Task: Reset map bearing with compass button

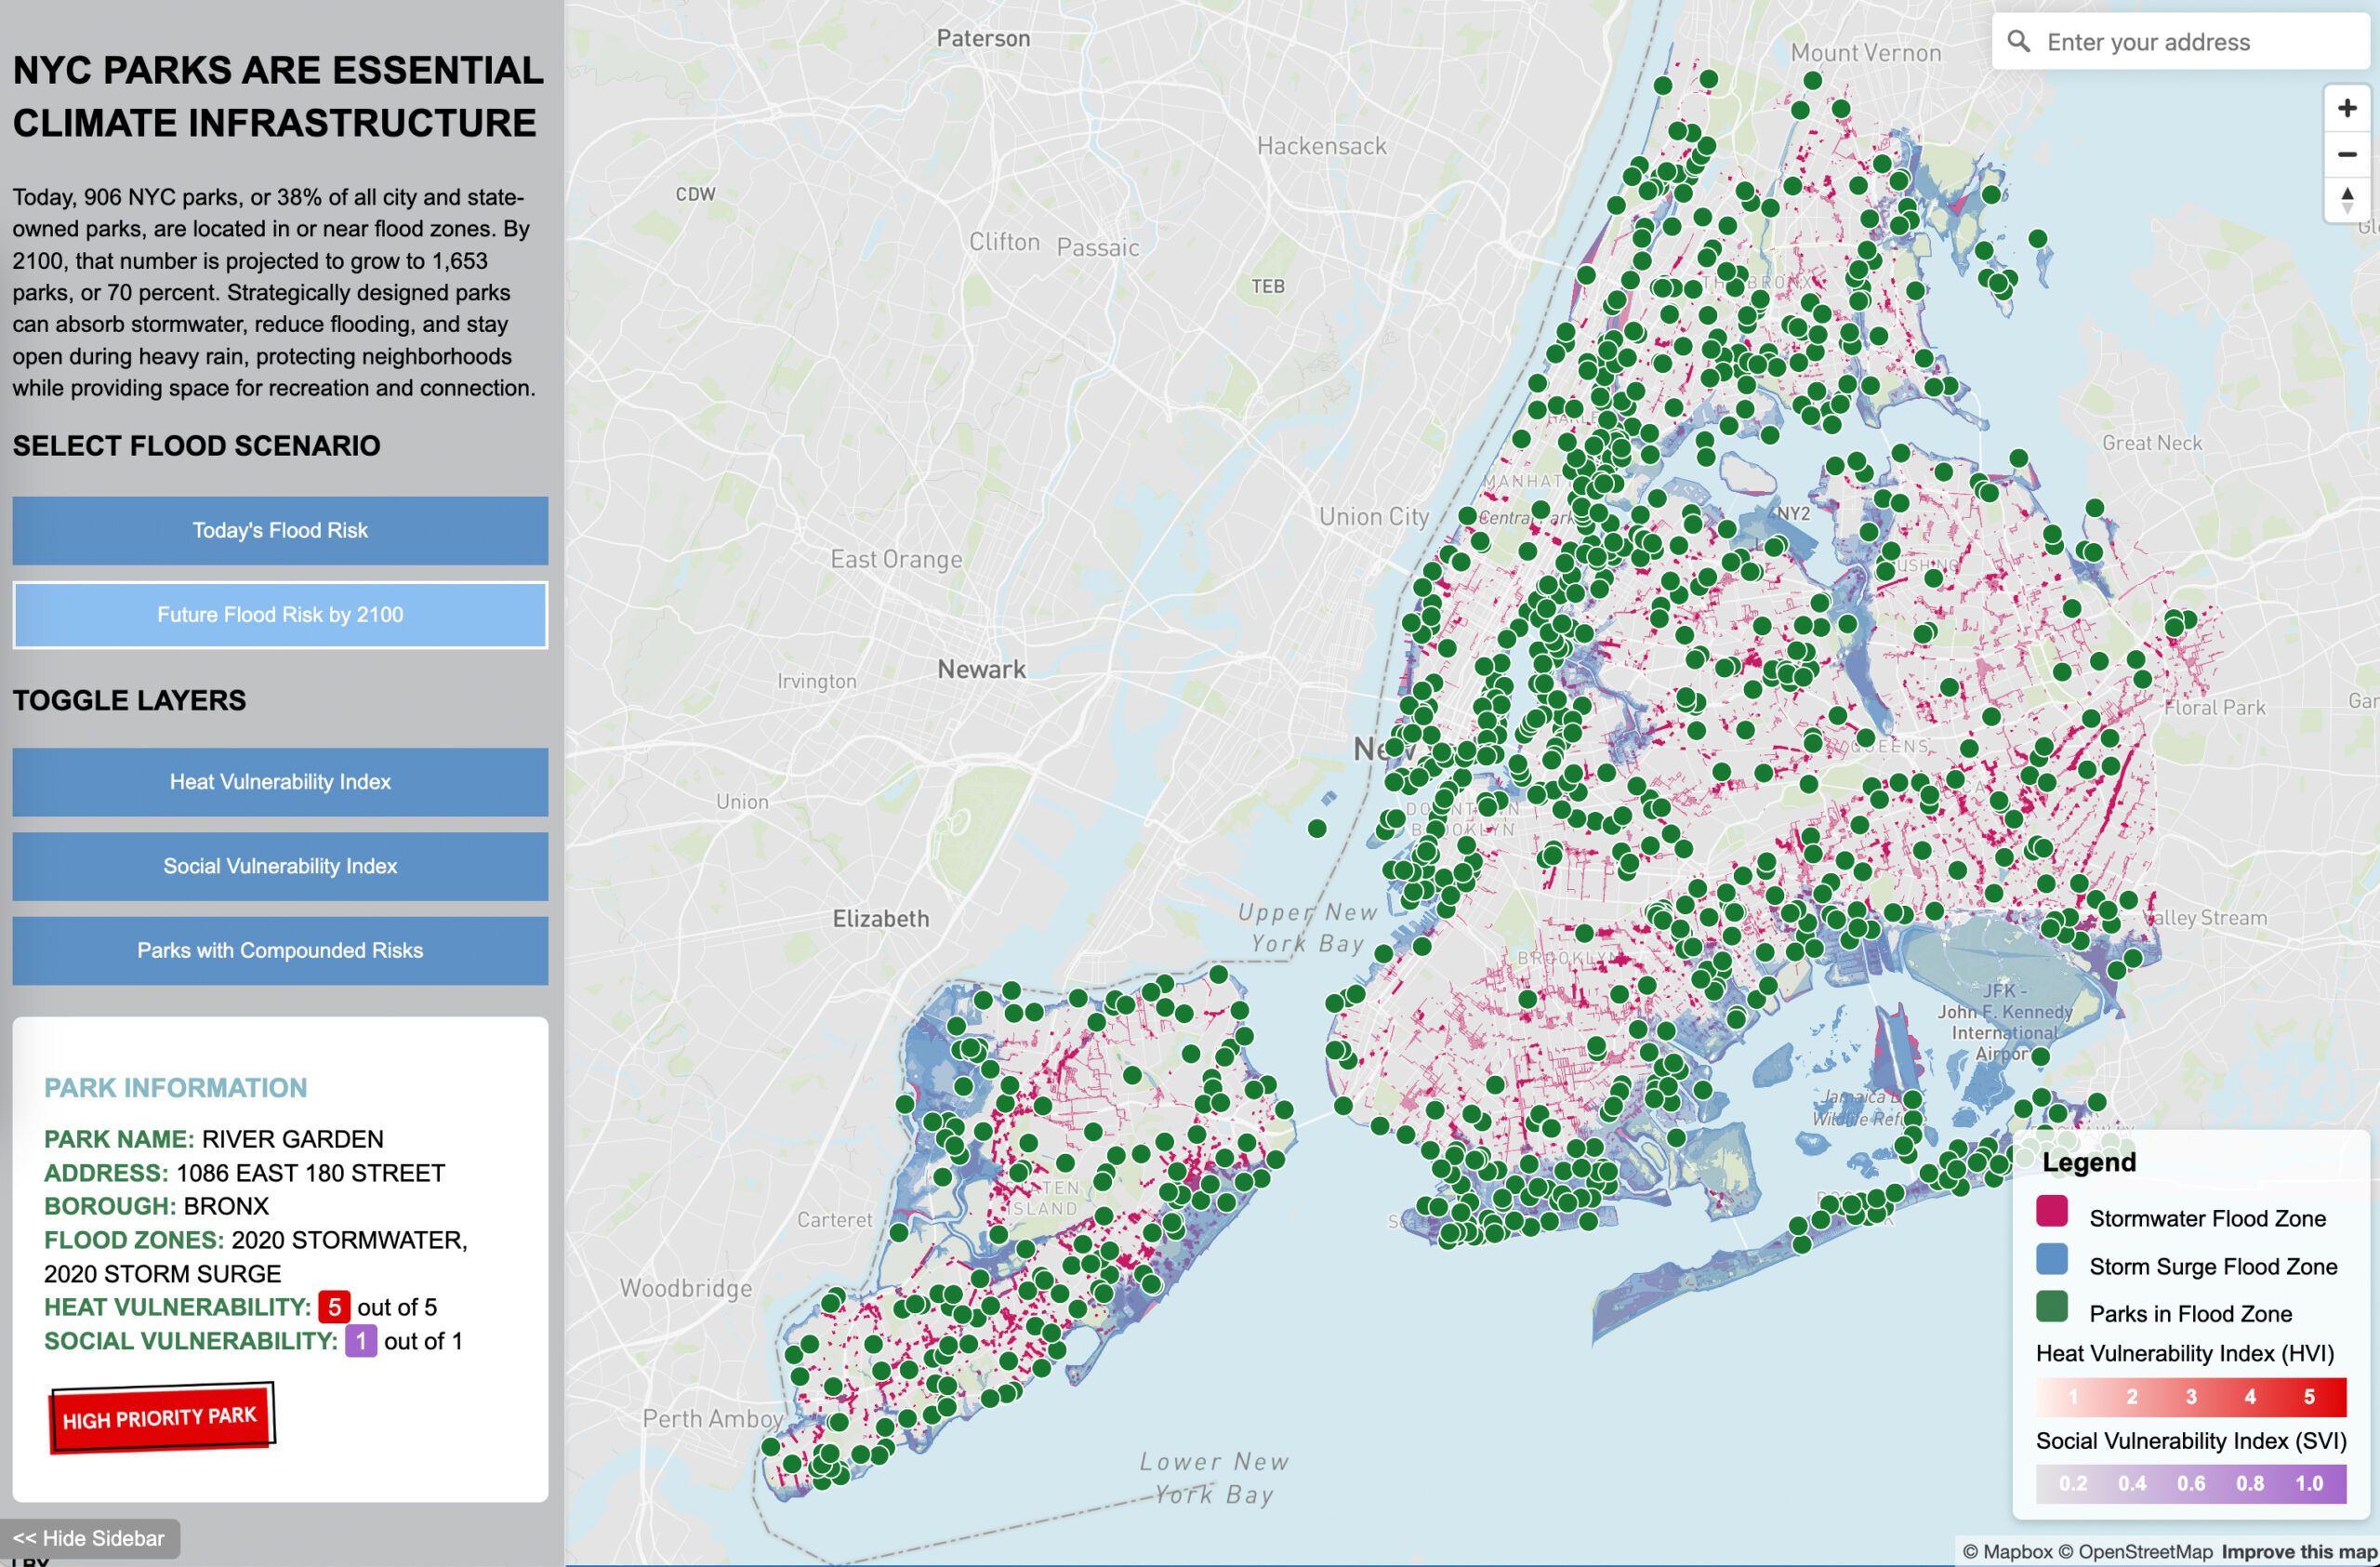Action: [x=2346, y=199]
